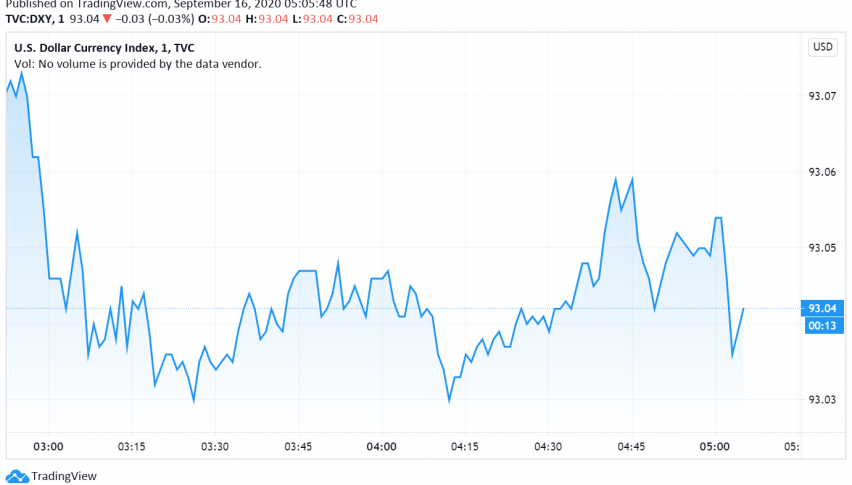The width and height of the screenshot is (852, 485).
Task: Click the 00:13 countdown label
Action: (x=822, y=325)
